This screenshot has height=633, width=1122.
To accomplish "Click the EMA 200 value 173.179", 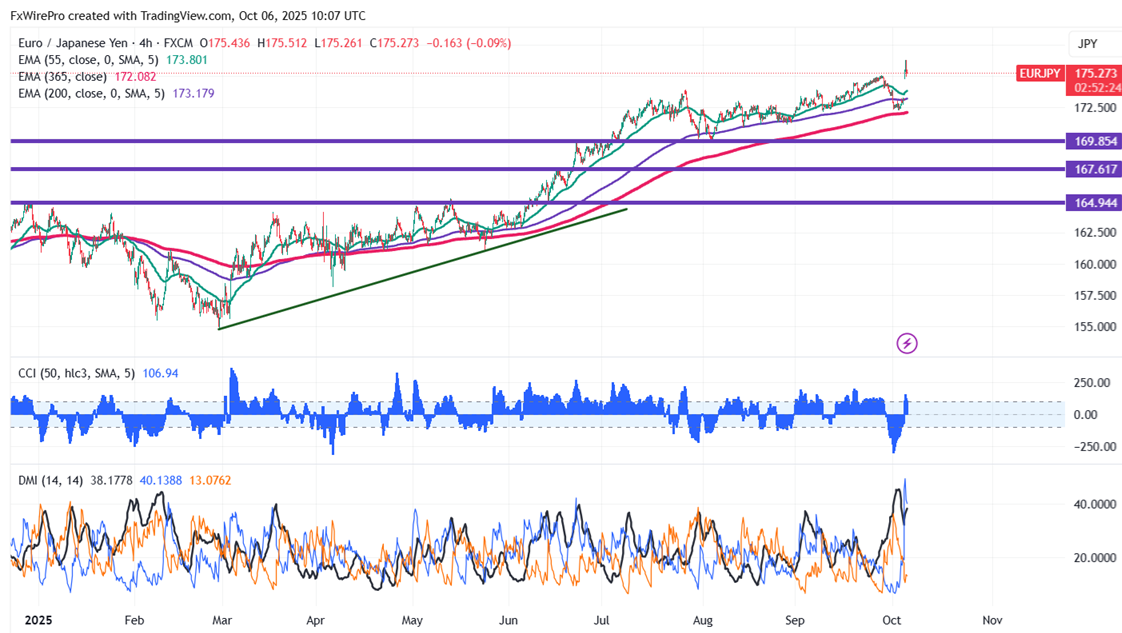I will click(x=193, y=93).
